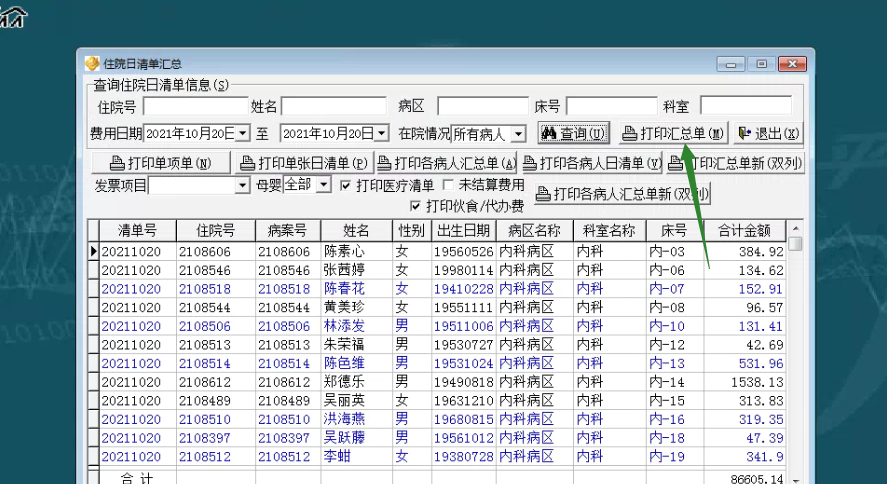Expand the 发票项目 dropdown list
The image size is (887, 484).
tap(242, 186)
